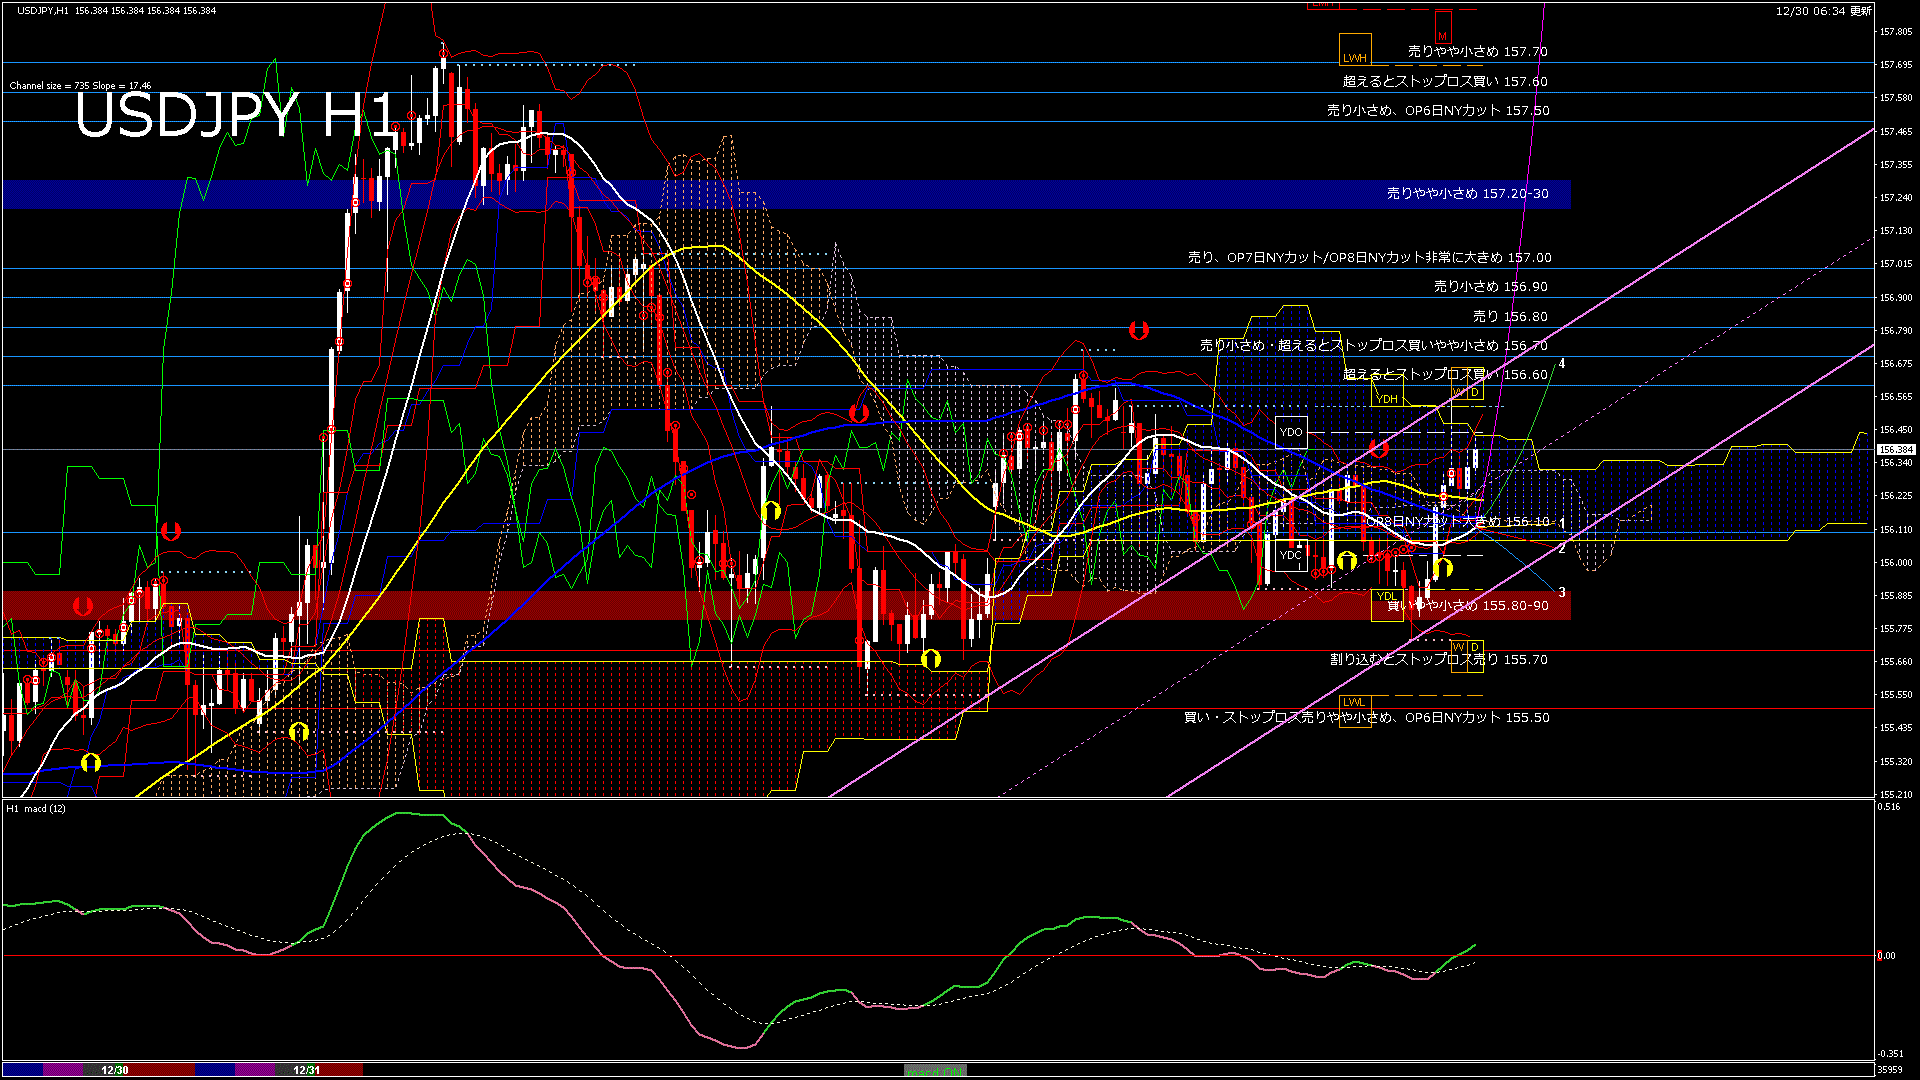Click the 12/31 date marker on timeline

(x=307, y=1070)
